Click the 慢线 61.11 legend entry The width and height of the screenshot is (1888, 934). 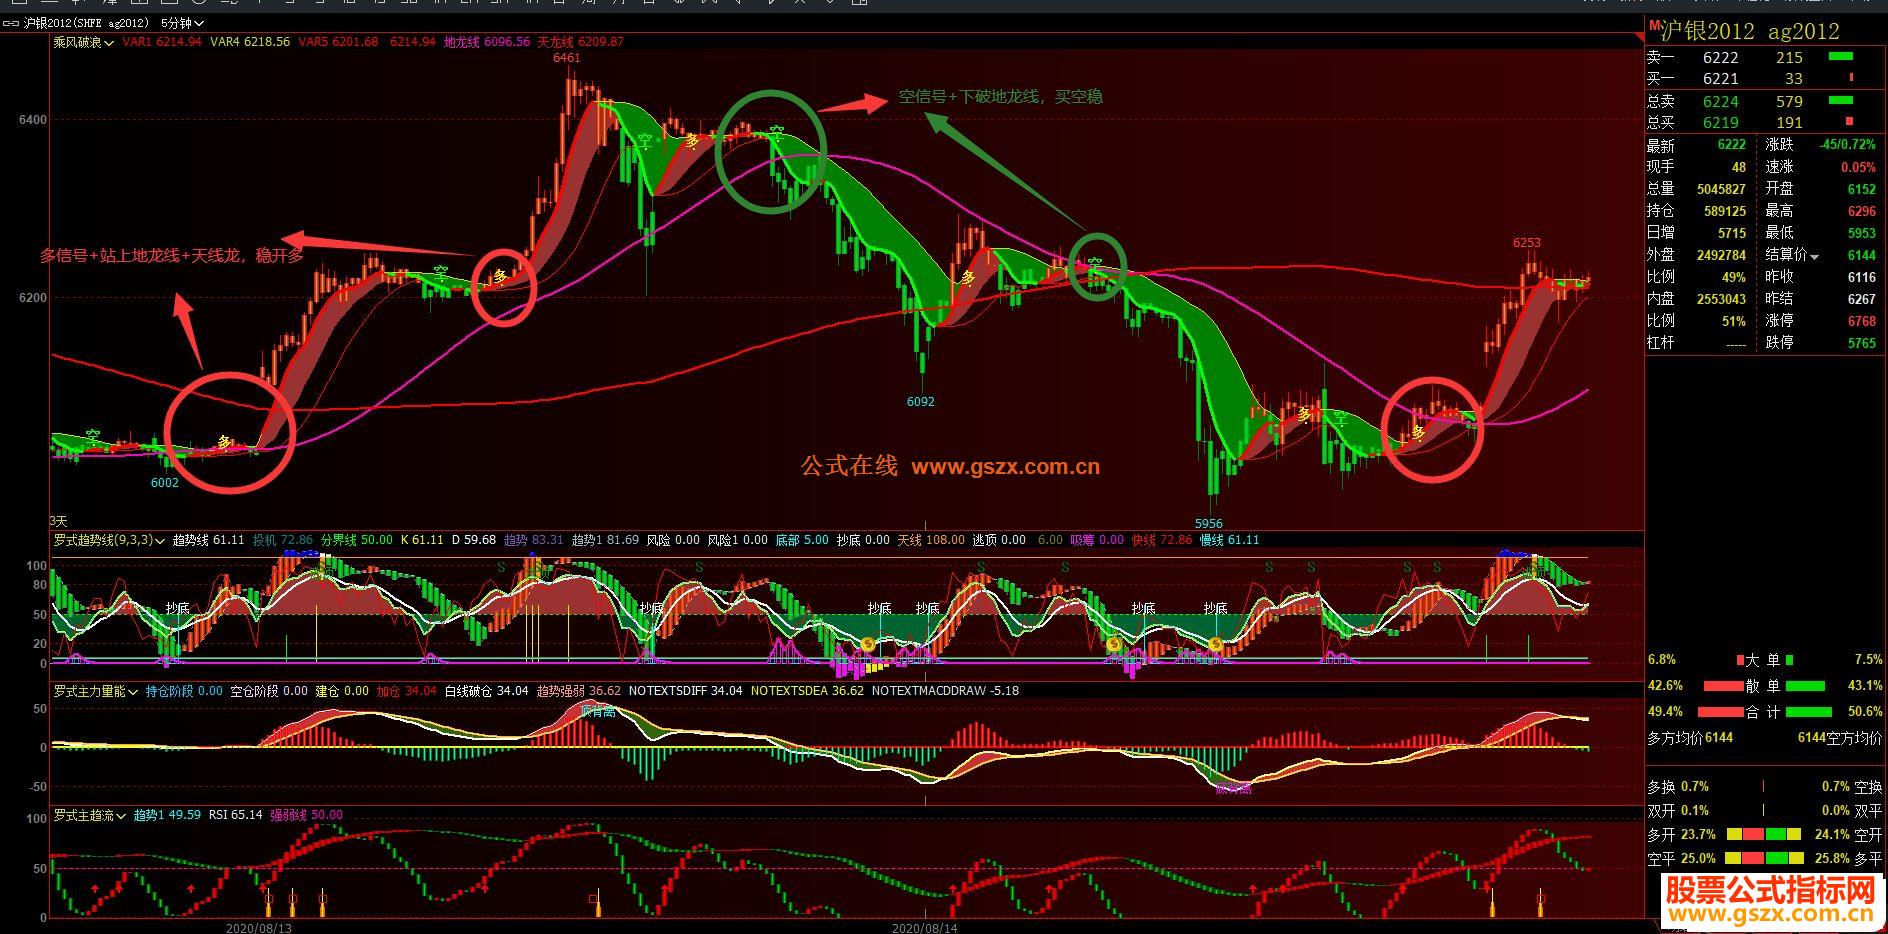click(1230, 540)
